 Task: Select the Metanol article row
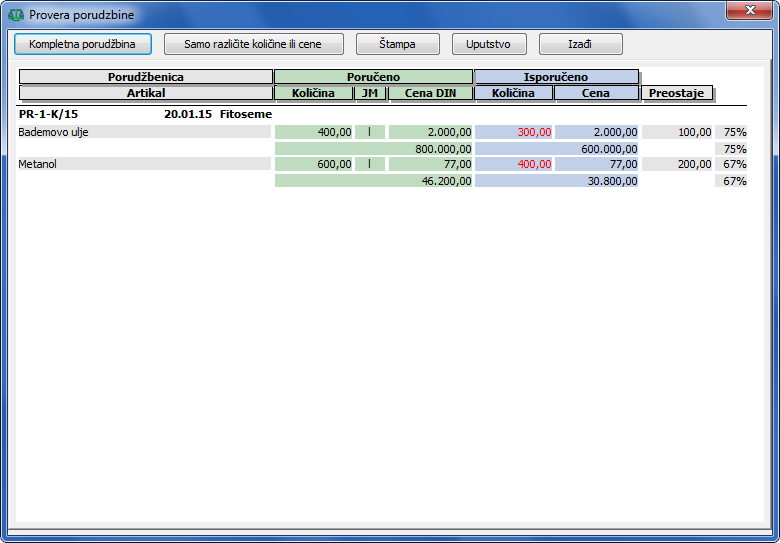pyautogui.click(x=144, y=164)
